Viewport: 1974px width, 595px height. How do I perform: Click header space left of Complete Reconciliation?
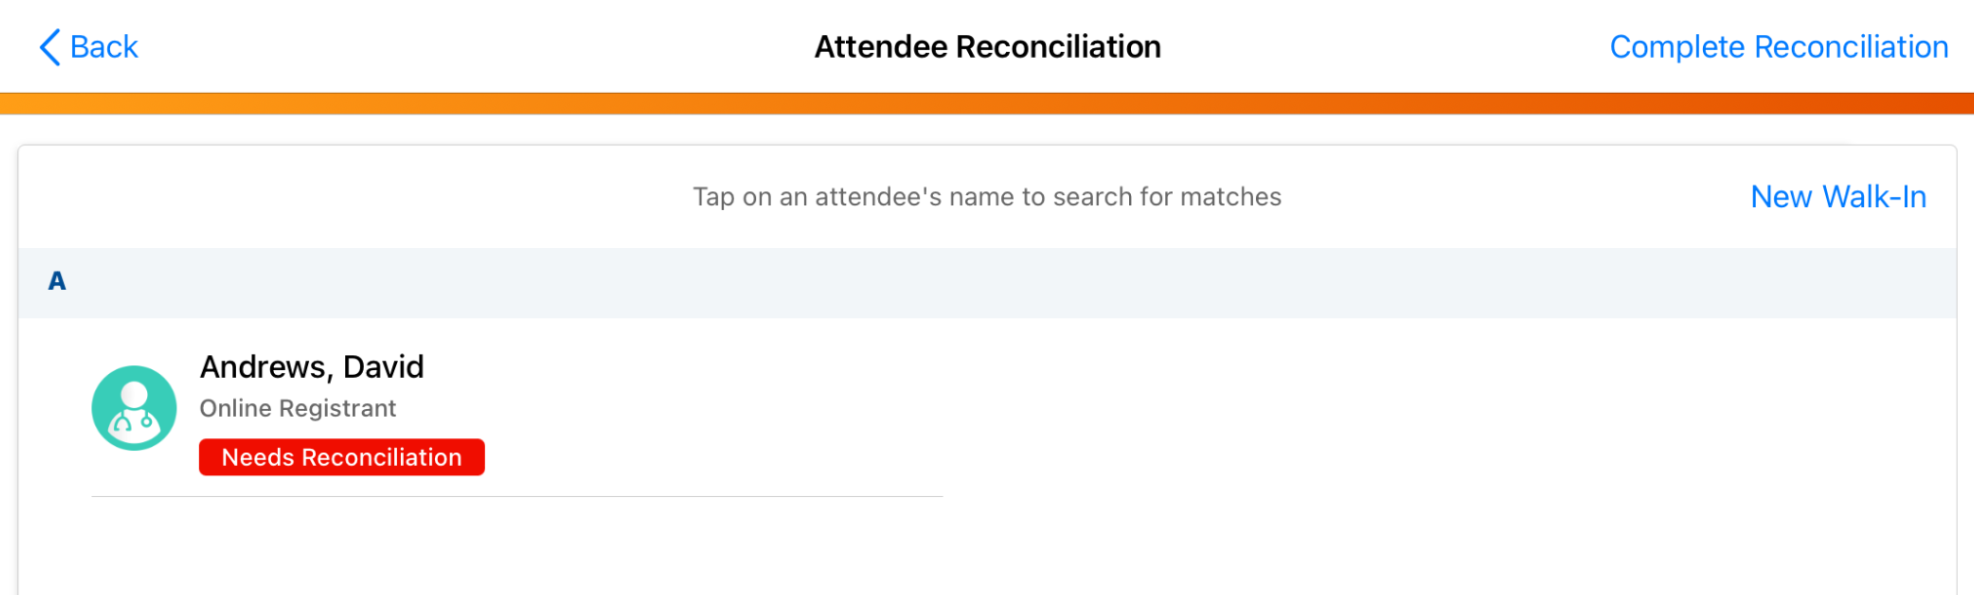(1400, 47)
